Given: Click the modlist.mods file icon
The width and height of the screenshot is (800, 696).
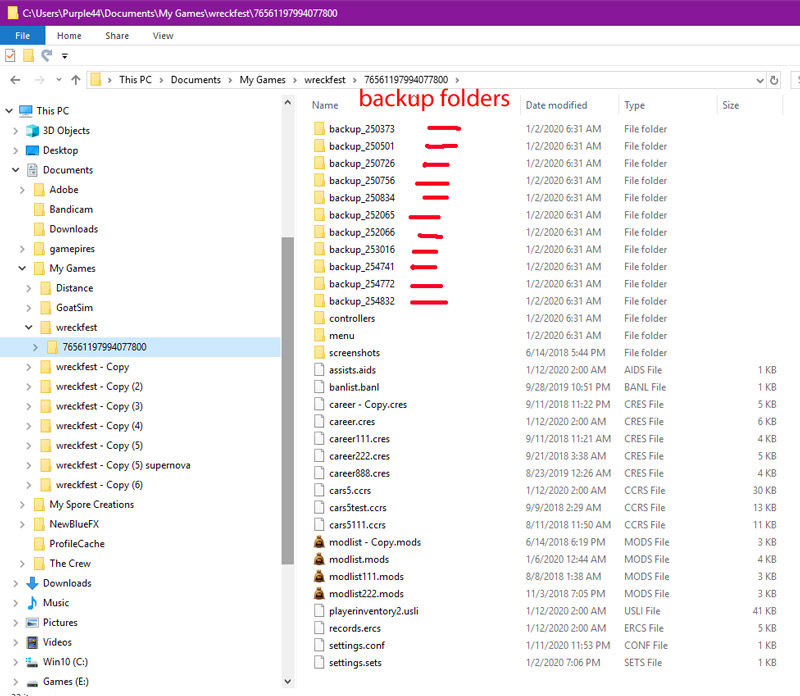Looking at the screenshot, I should [319, 559].
